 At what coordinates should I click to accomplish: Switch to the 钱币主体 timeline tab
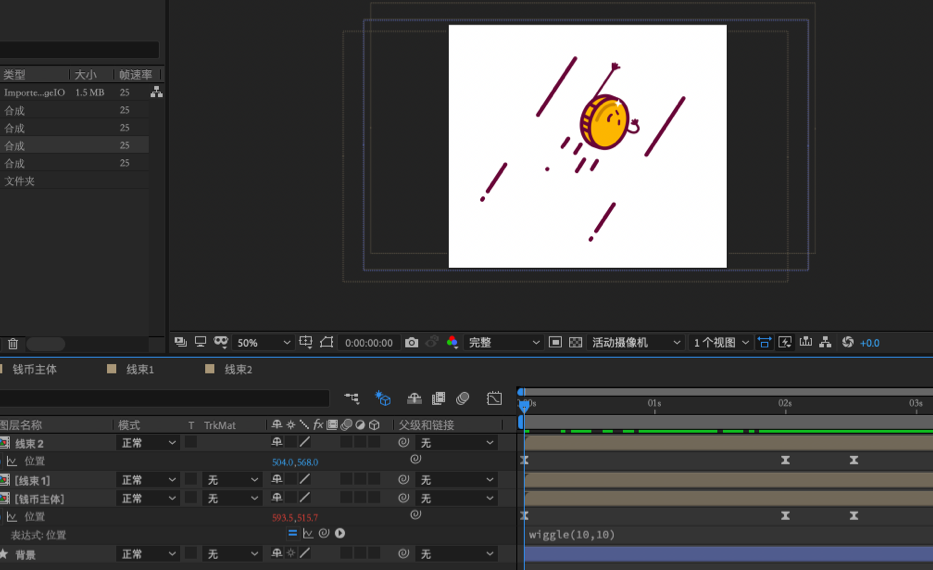coord(35,369)
